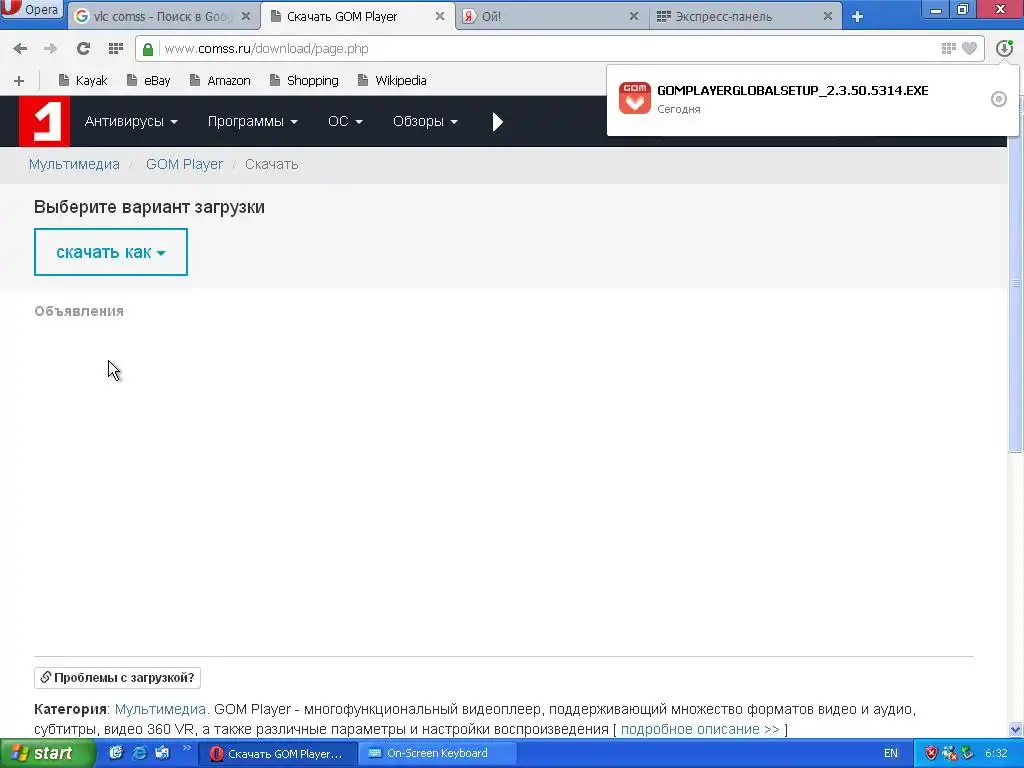Open the downloads toolbar icon
1024x768 pixels.
point(1004,48)
